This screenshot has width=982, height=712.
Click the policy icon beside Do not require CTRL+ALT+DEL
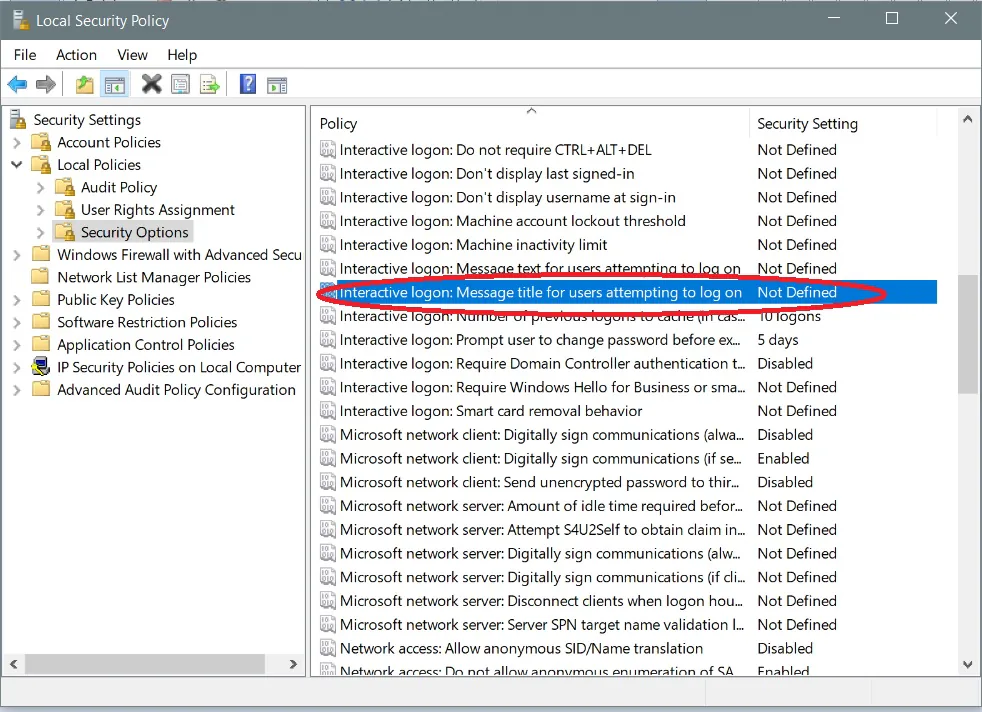328,150
